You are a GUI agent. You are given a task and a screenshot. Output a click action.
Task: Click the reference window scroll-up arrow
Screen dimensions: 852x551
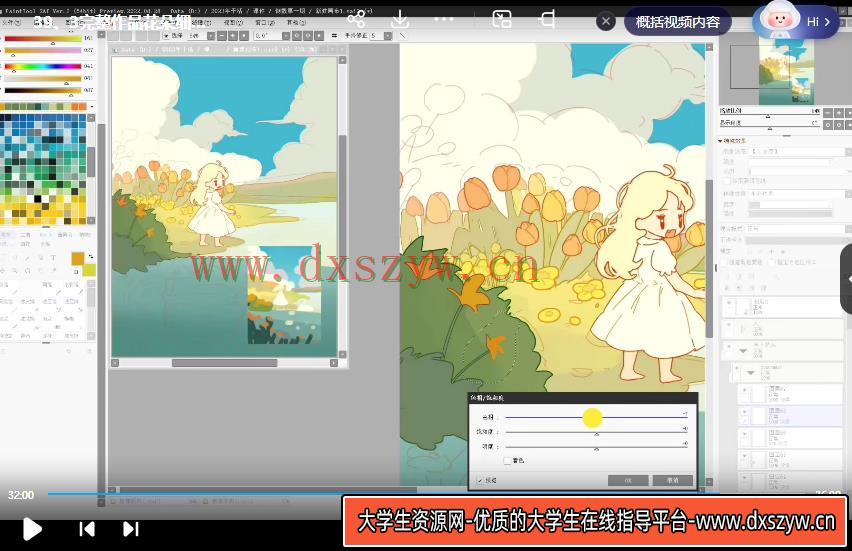342,60
